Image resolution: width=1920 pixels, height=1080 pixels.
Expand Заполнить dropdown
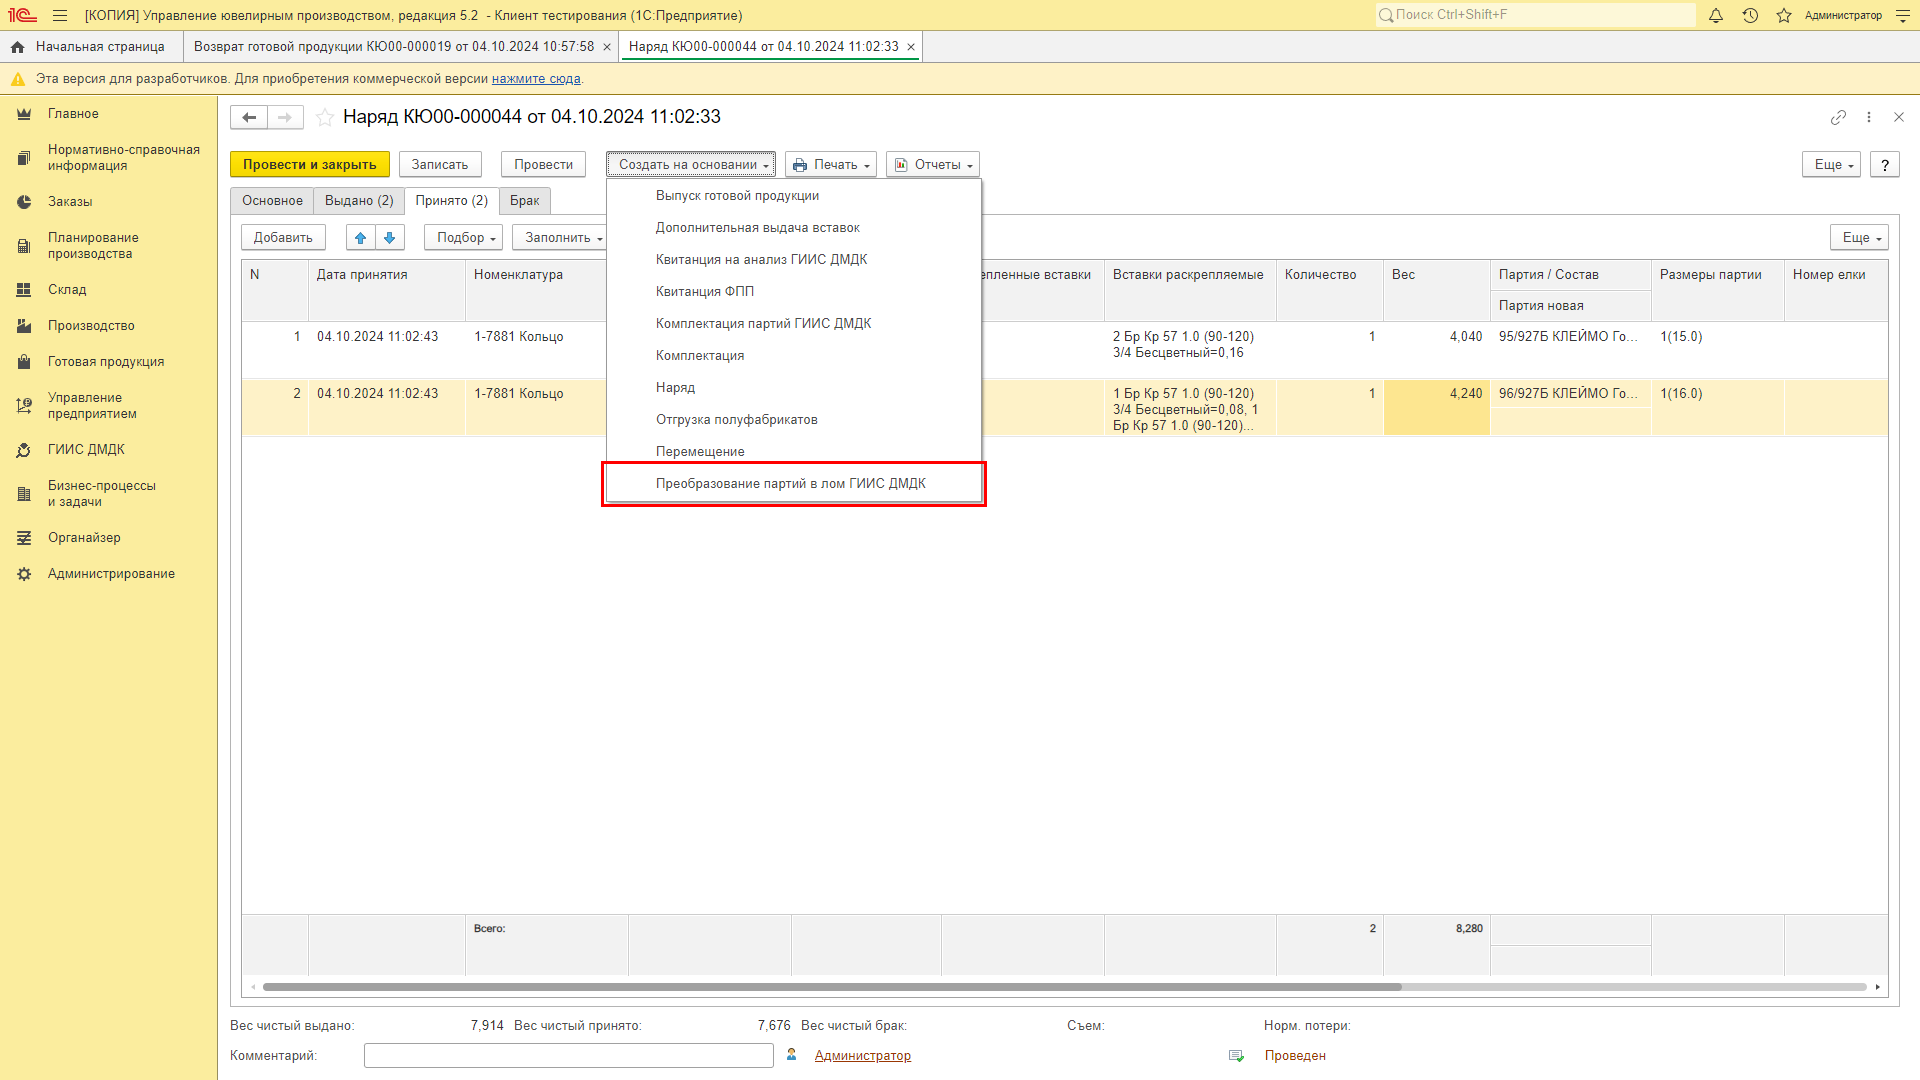[x=562, y=237]
